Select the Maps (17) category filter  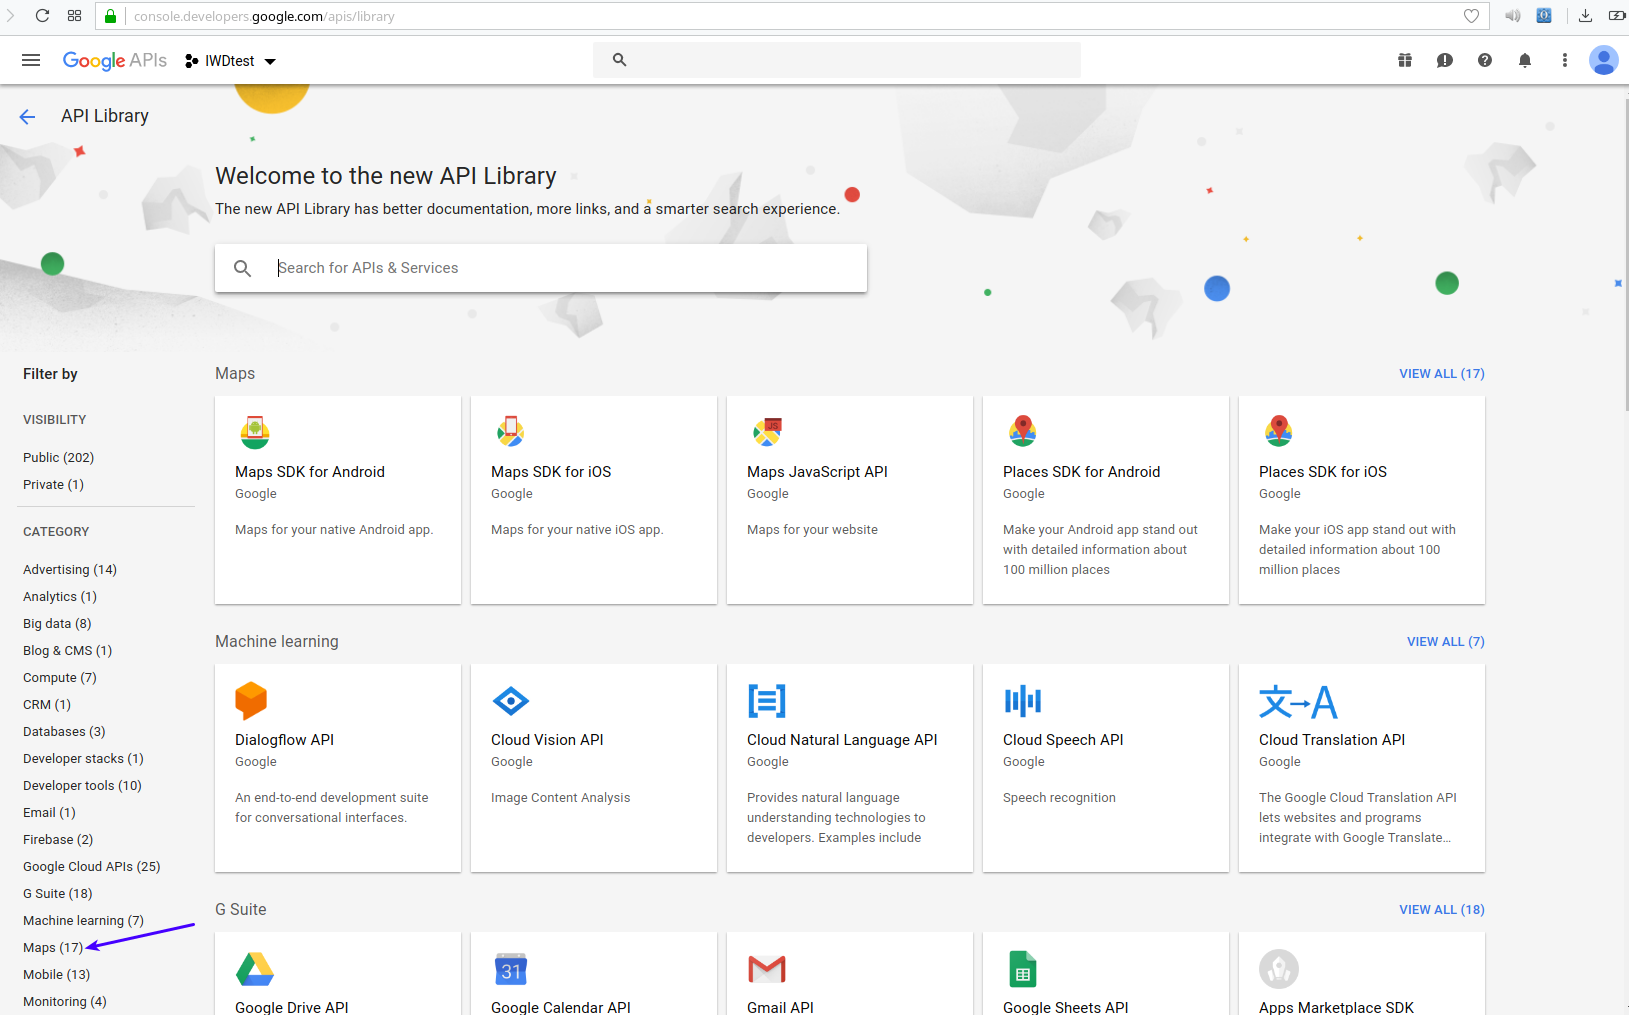click(53, 947)
